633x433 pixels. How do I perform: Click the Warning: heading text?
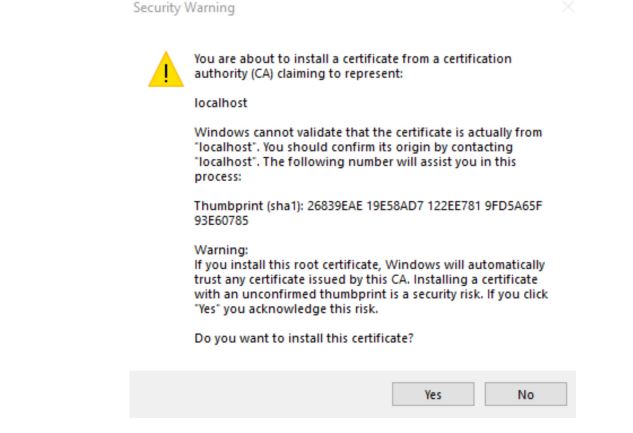221,250
